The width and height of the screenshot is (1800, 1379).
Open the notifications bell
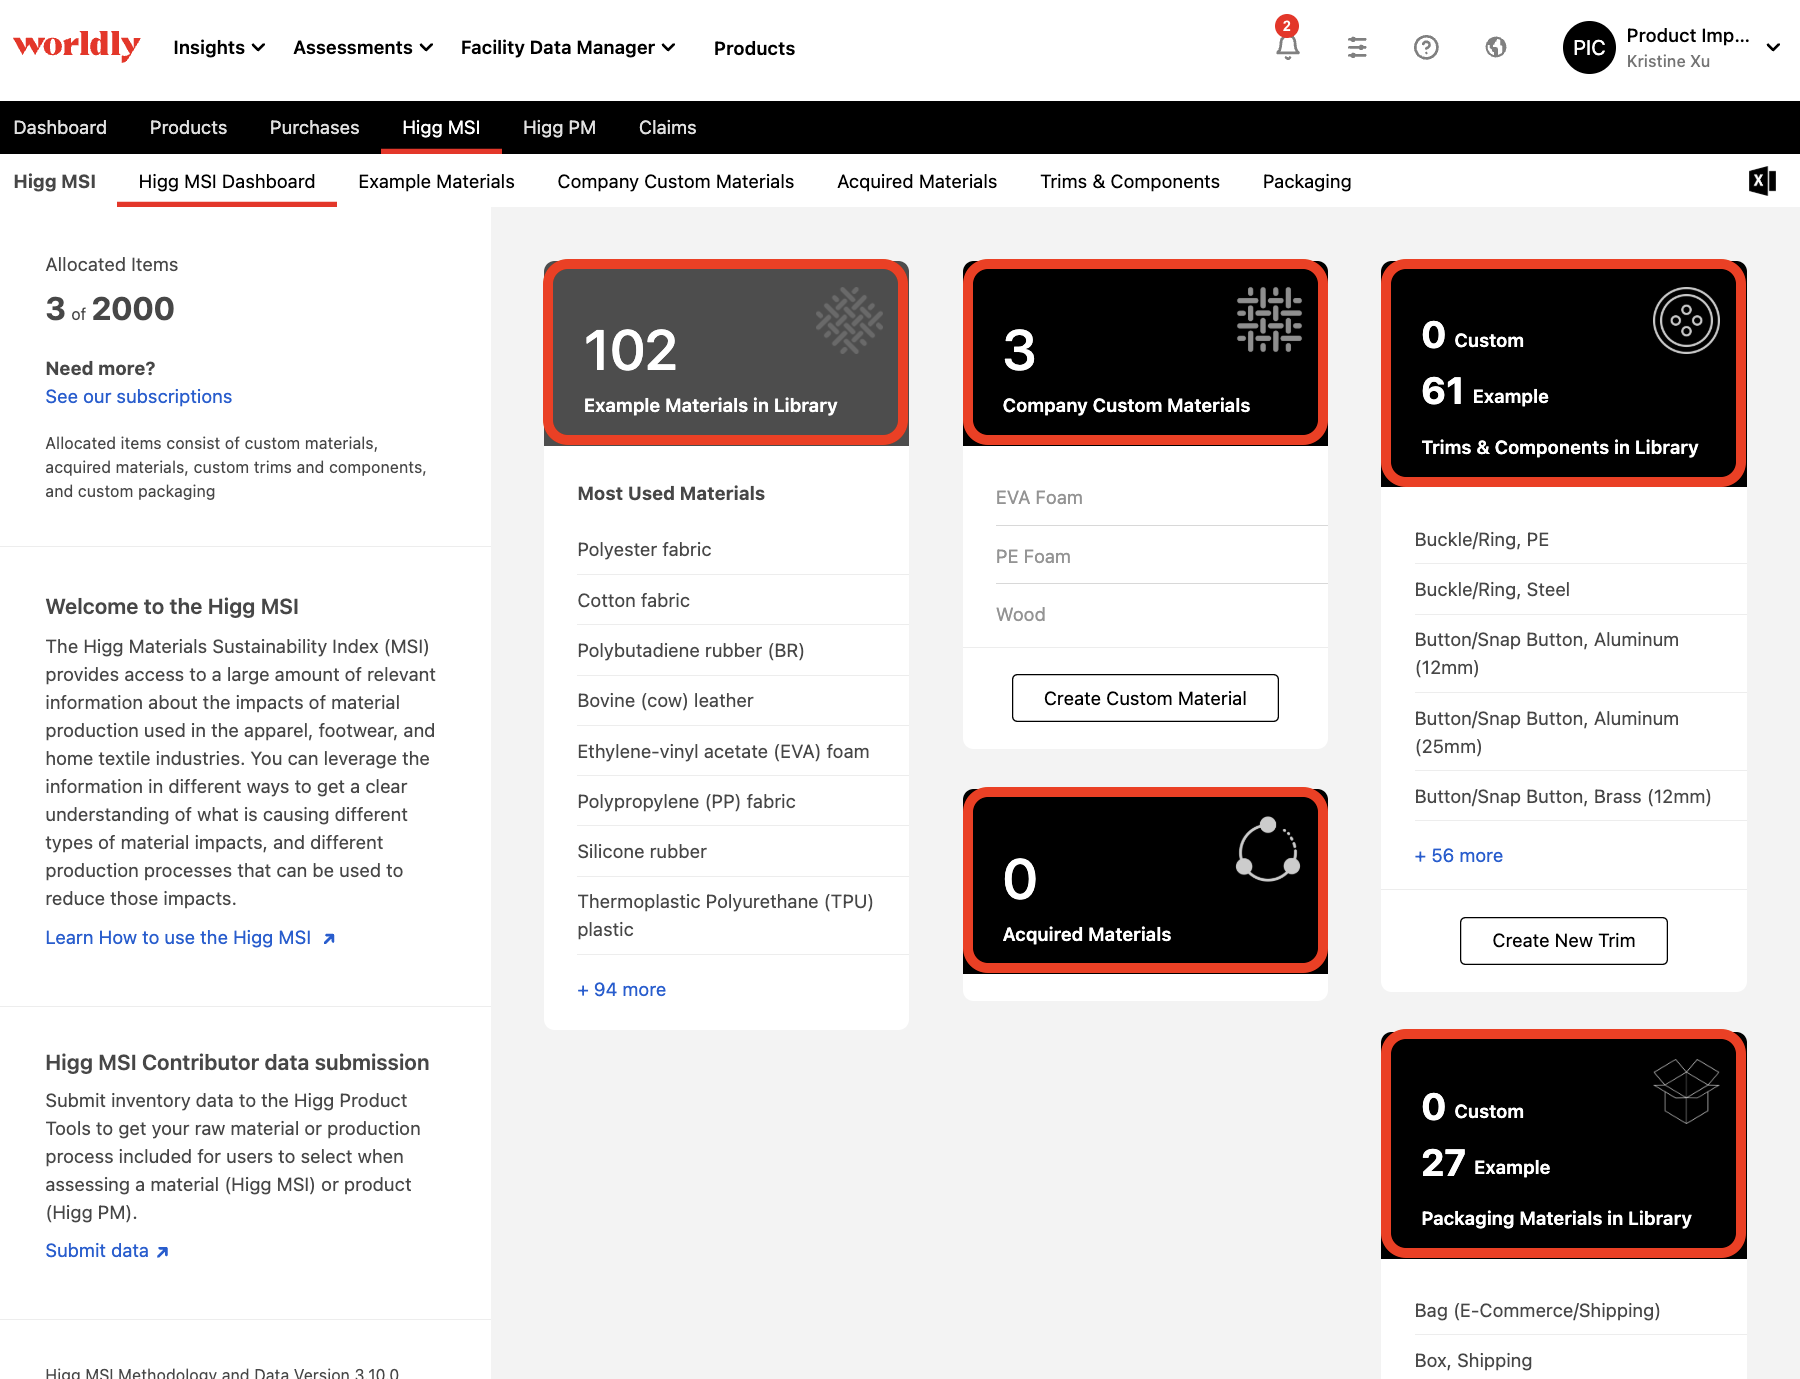tap(1288, 46)
